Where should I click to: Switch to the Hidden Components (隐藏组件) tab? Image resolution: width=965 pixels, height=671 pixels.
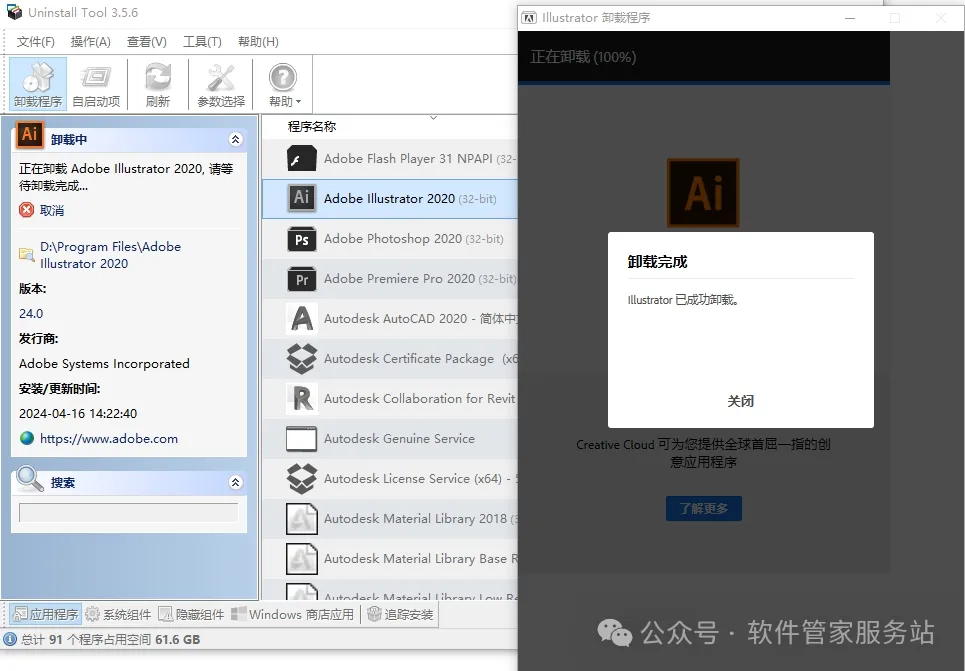click(x=191, y=614)
